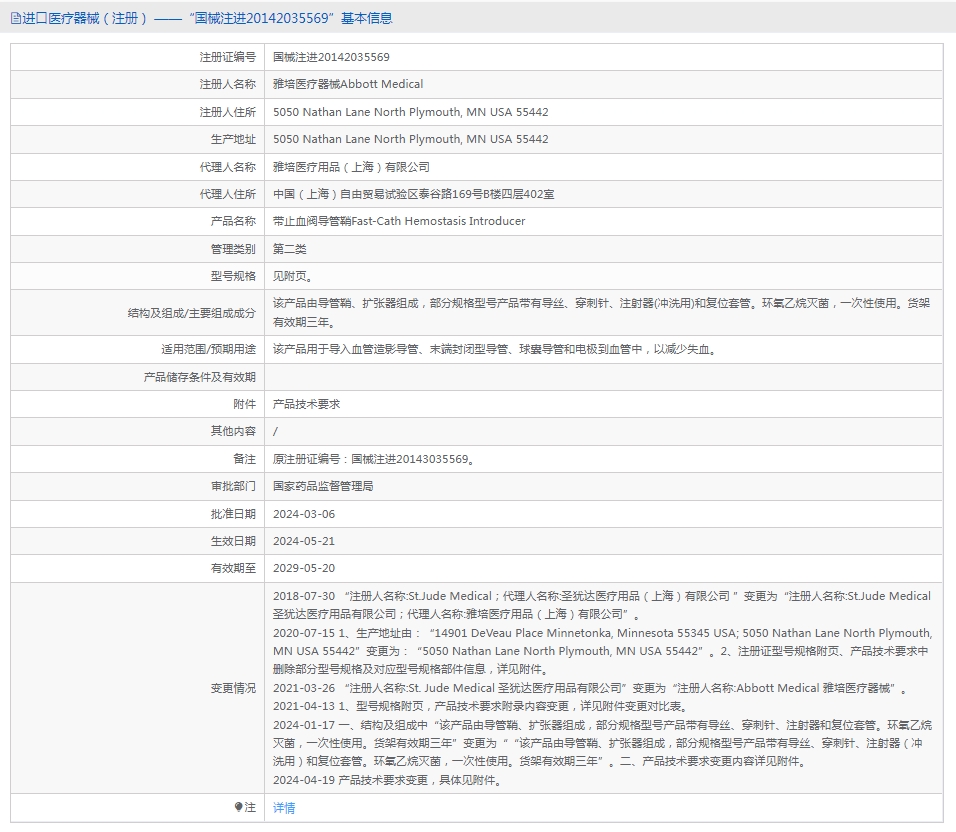Select the 2021-04-13 change record line

coord(481,706)
